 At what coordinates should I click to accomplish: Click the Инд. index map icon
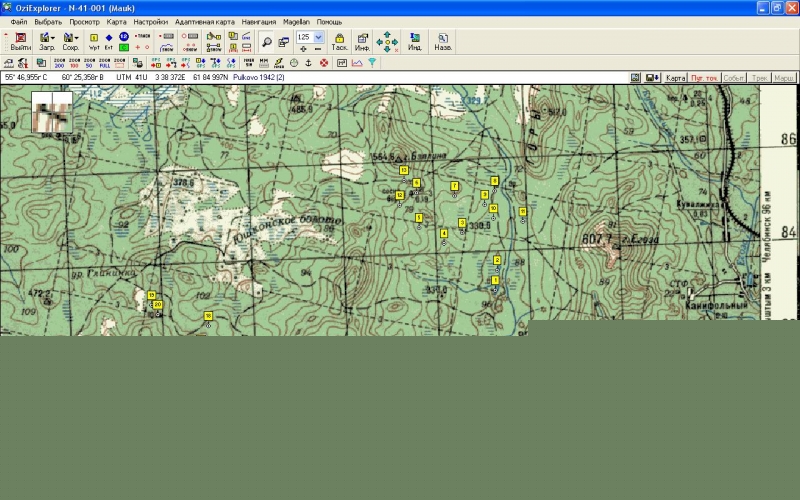pos(414,41)
